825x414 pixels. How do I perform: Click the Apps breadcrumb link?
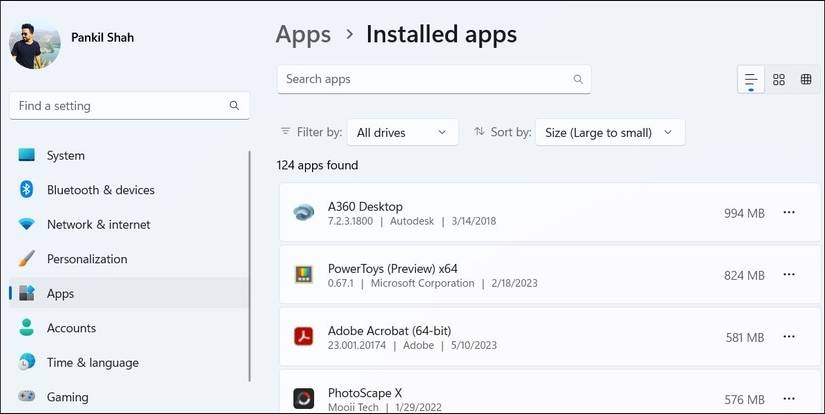(303, 35)
